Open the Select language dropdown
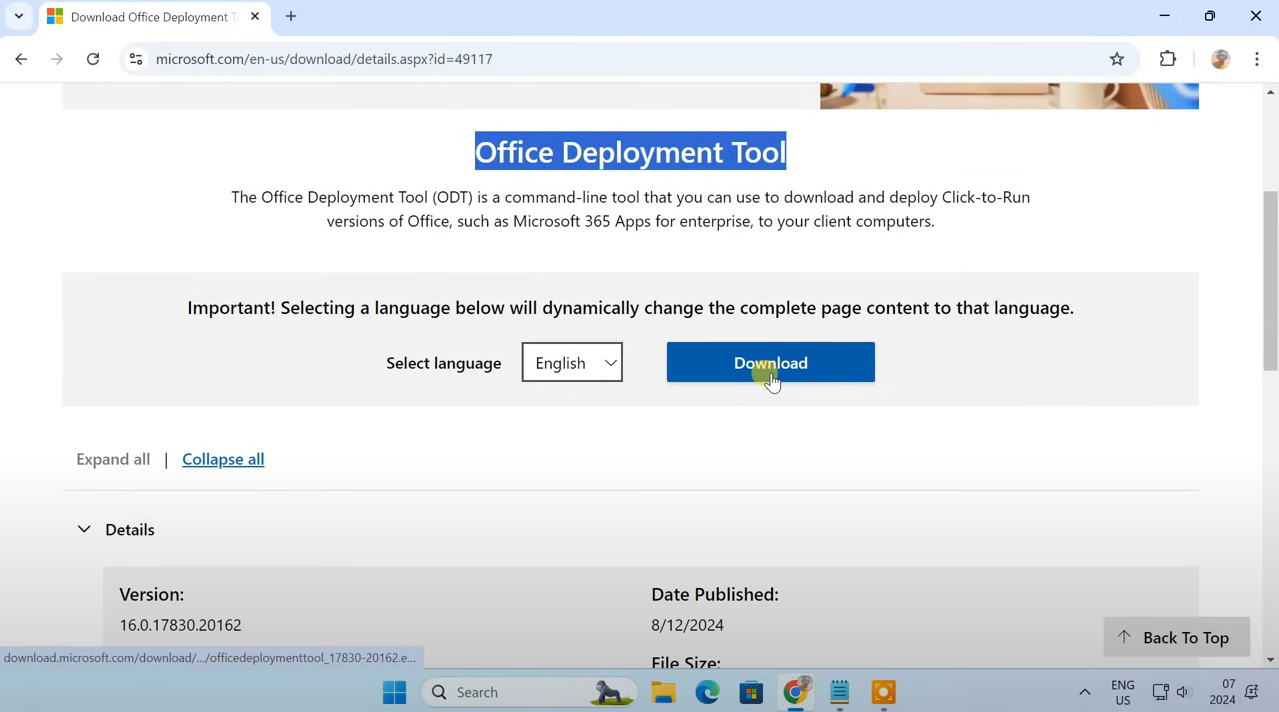 point(572,362)
